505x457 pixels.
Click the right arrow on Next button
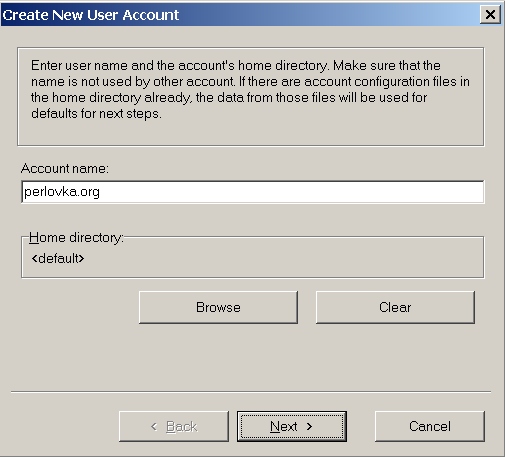click(309, 426)
